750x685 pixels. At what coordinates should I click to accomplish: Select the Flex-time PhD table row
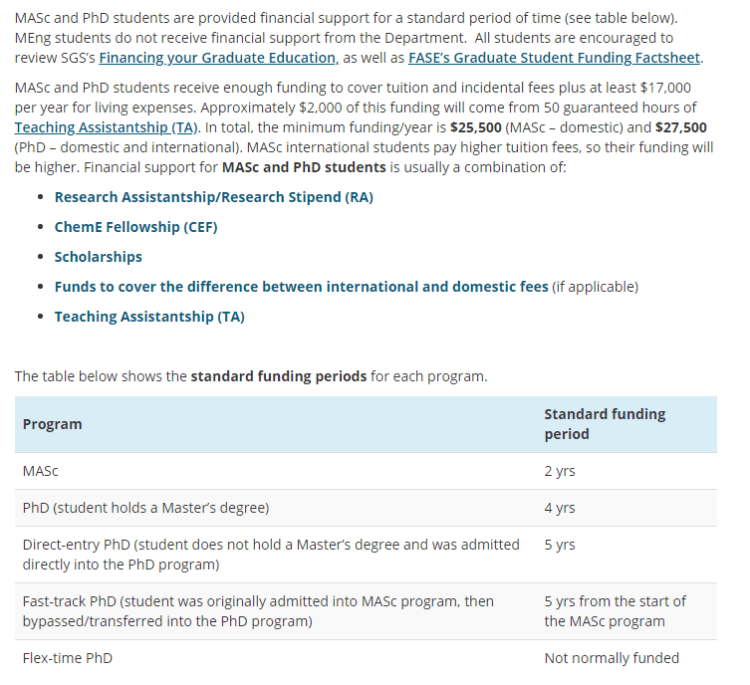pos(67,658)
